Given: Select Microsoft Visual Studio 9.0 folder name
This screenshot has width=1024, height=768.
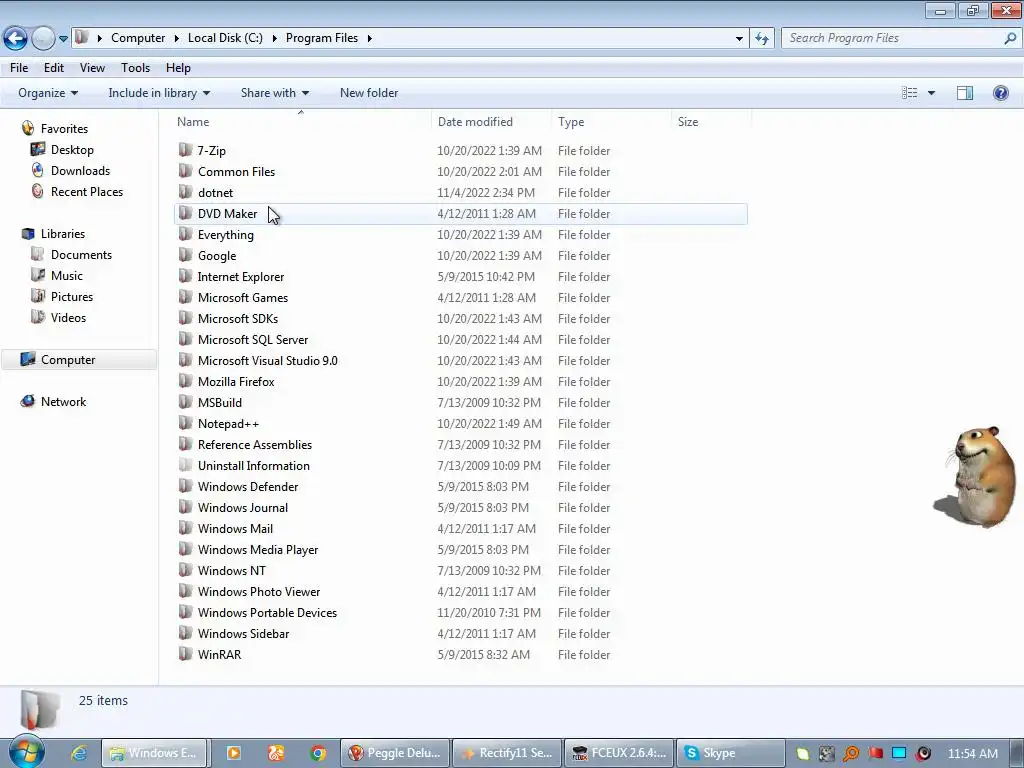Looking at the screenshot, I should tap(268, 360).
